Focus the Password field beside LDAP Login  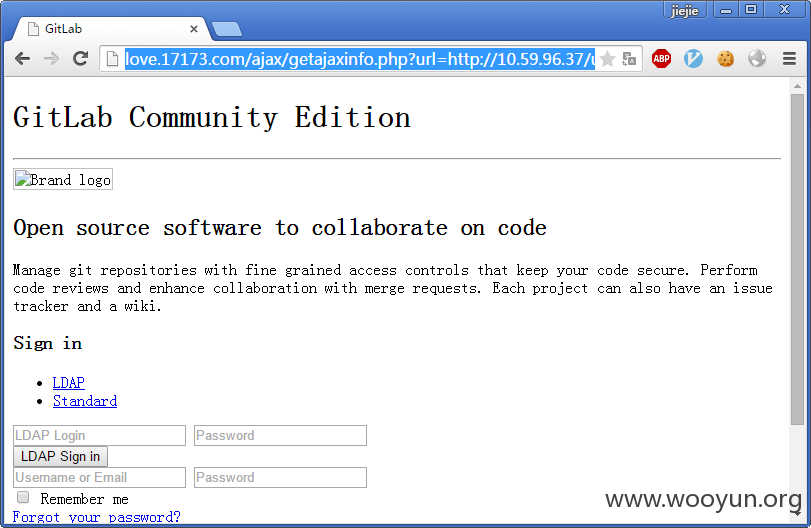[280, 435]
